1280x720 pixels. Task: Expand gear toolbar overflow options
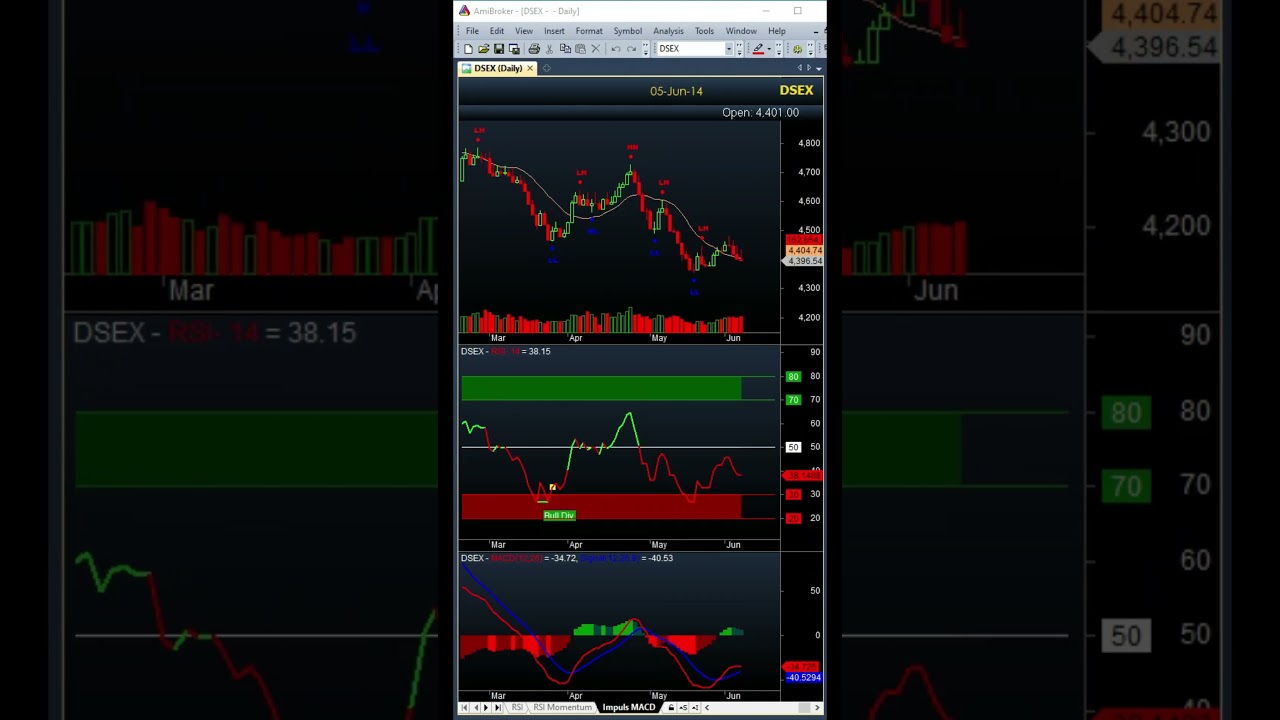click(811, 49)
